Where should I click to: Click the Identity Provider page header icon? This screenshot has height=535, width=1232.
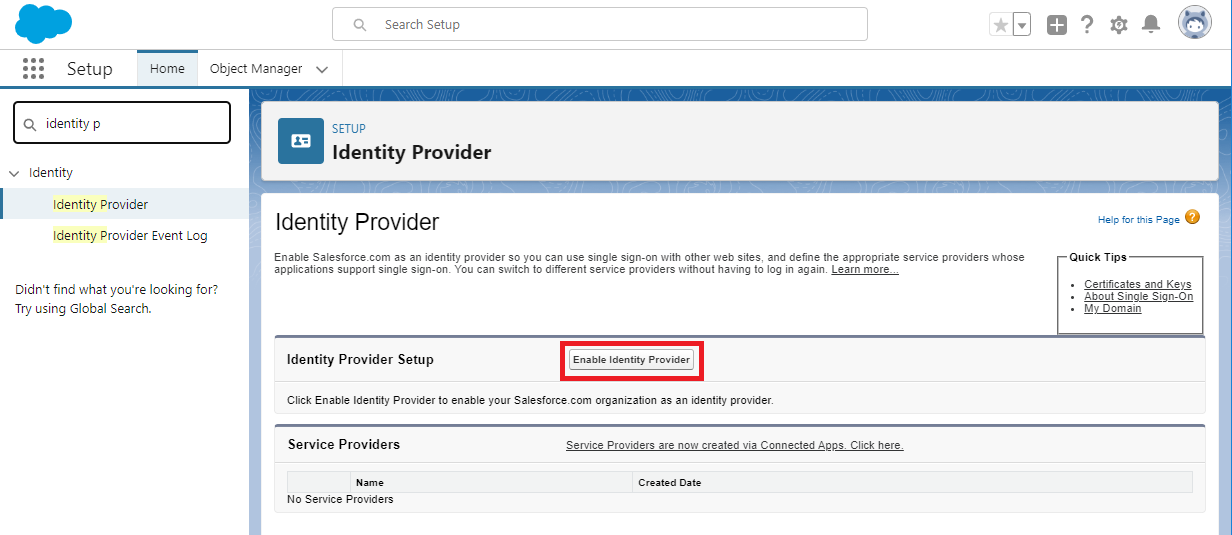pyautogui.click(x=301, y=141)
